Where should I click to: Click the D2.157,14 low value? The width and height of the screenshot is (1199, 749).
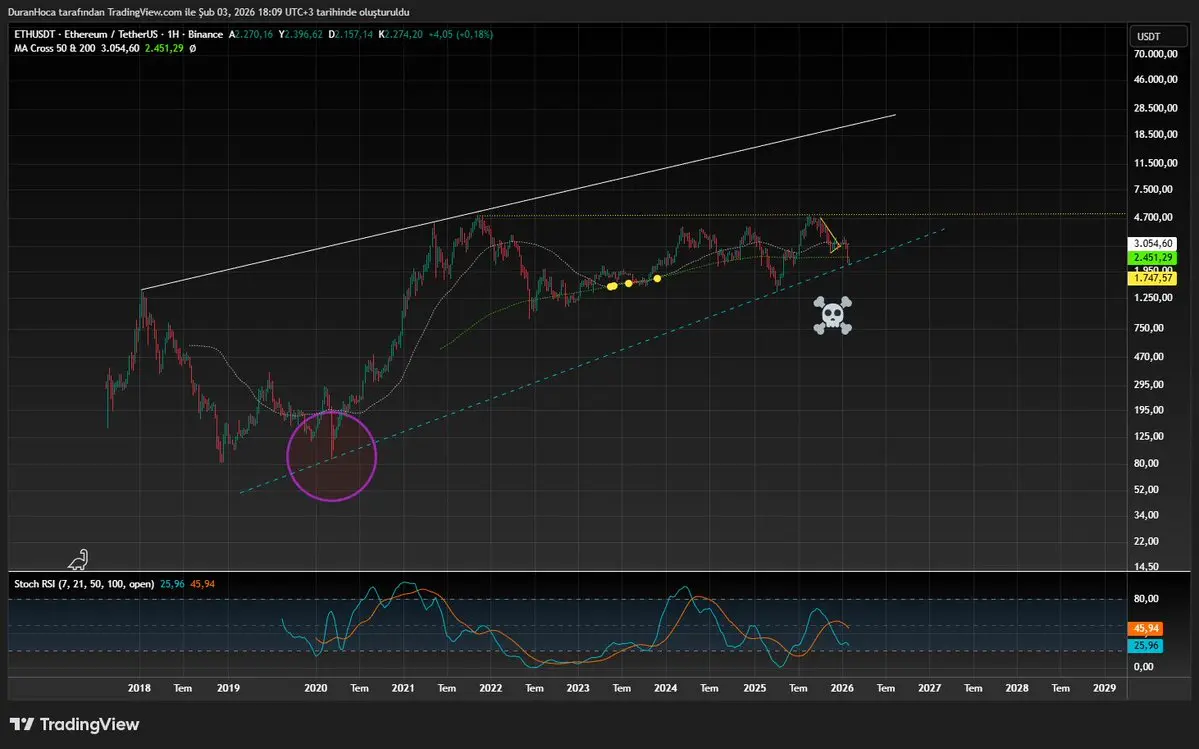coord(351,34)
